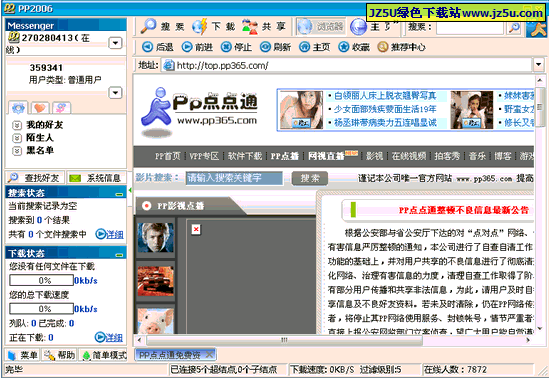Expand the 陌生人 strangers group

coord(17,138)
